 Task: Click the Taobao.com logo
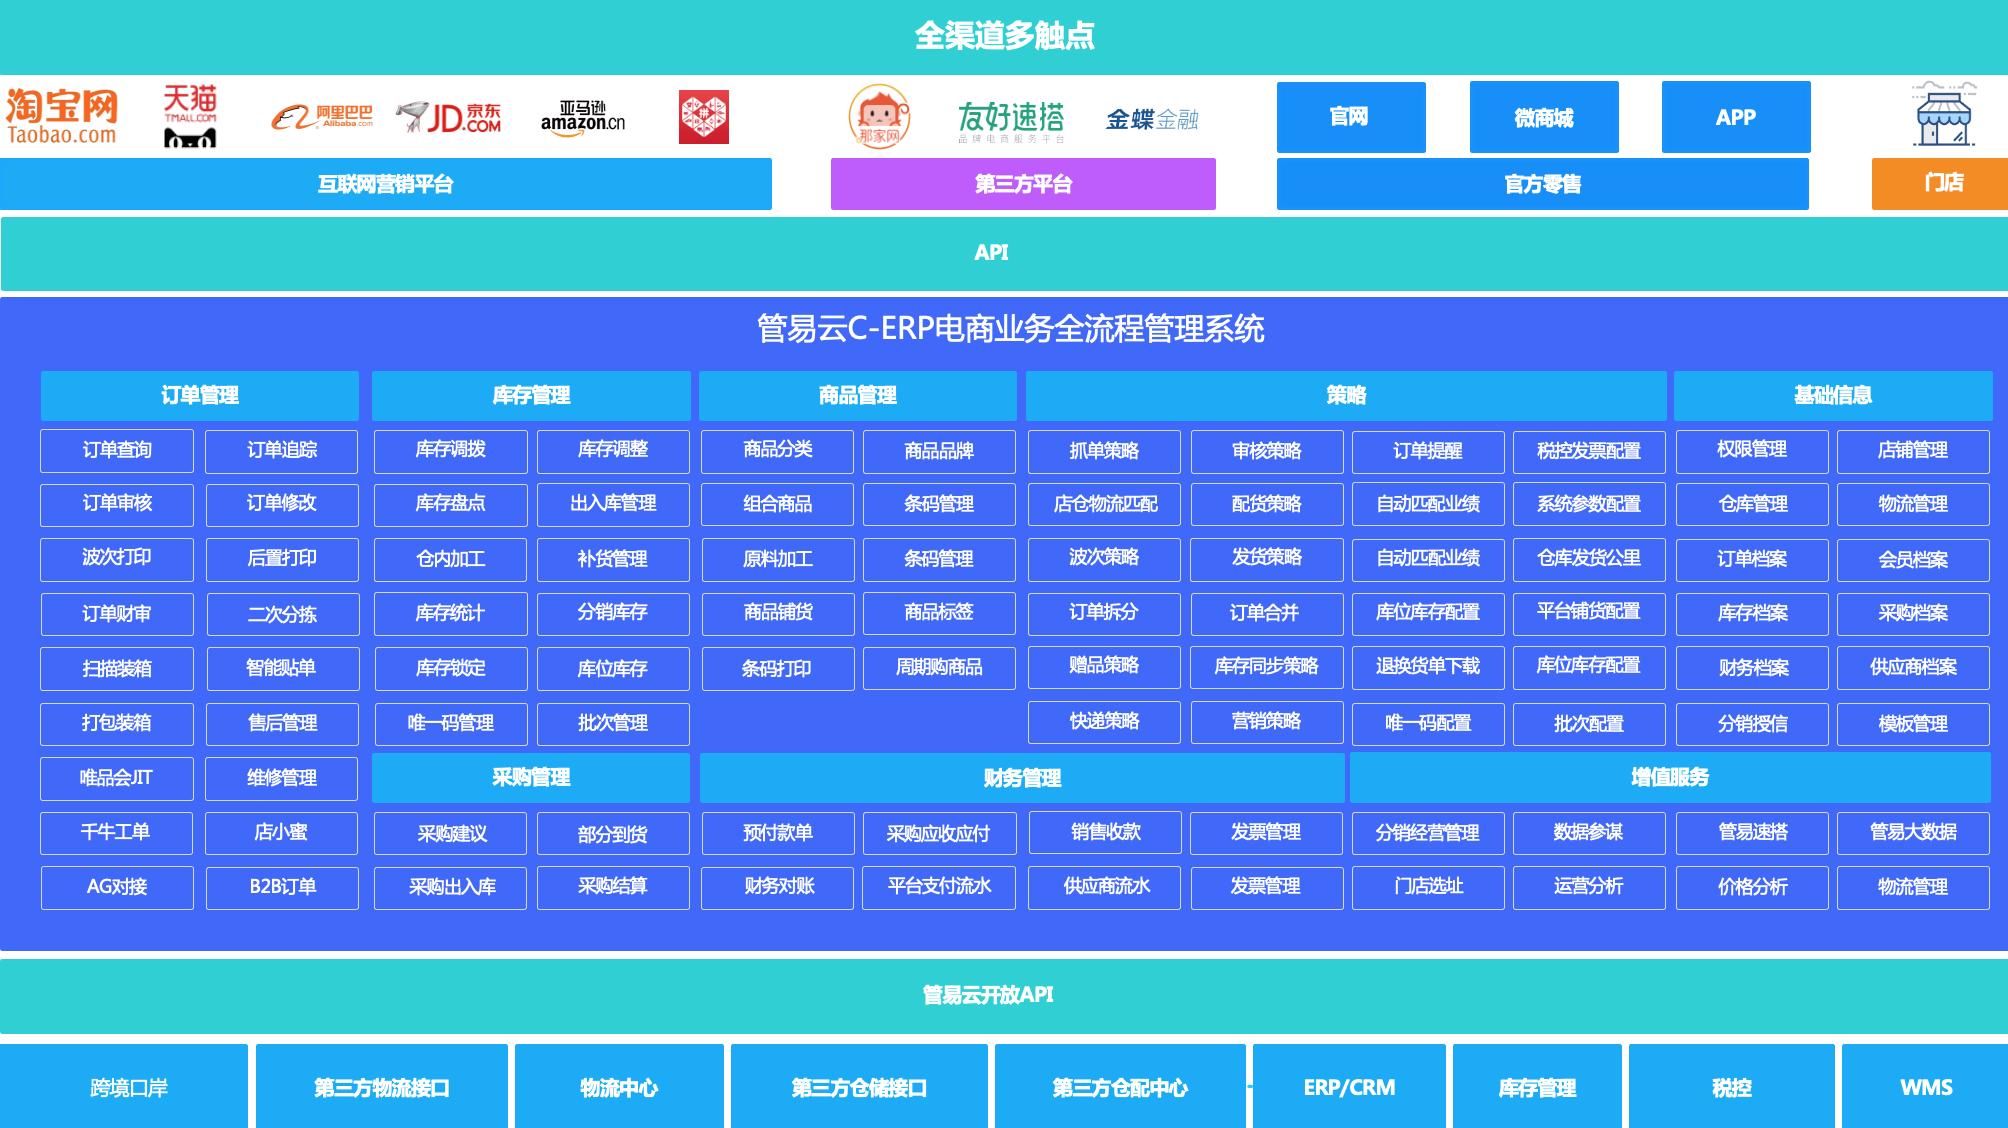62,117
